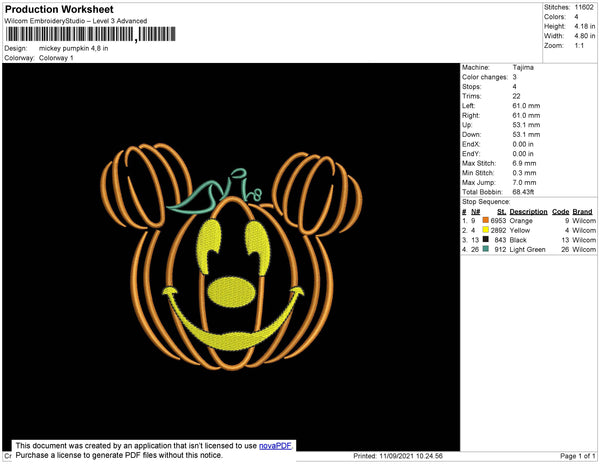This screenshot has height=464, width=600.
Task: Select the Right value '61.0 mm'
Action: [x=526, y=115]
